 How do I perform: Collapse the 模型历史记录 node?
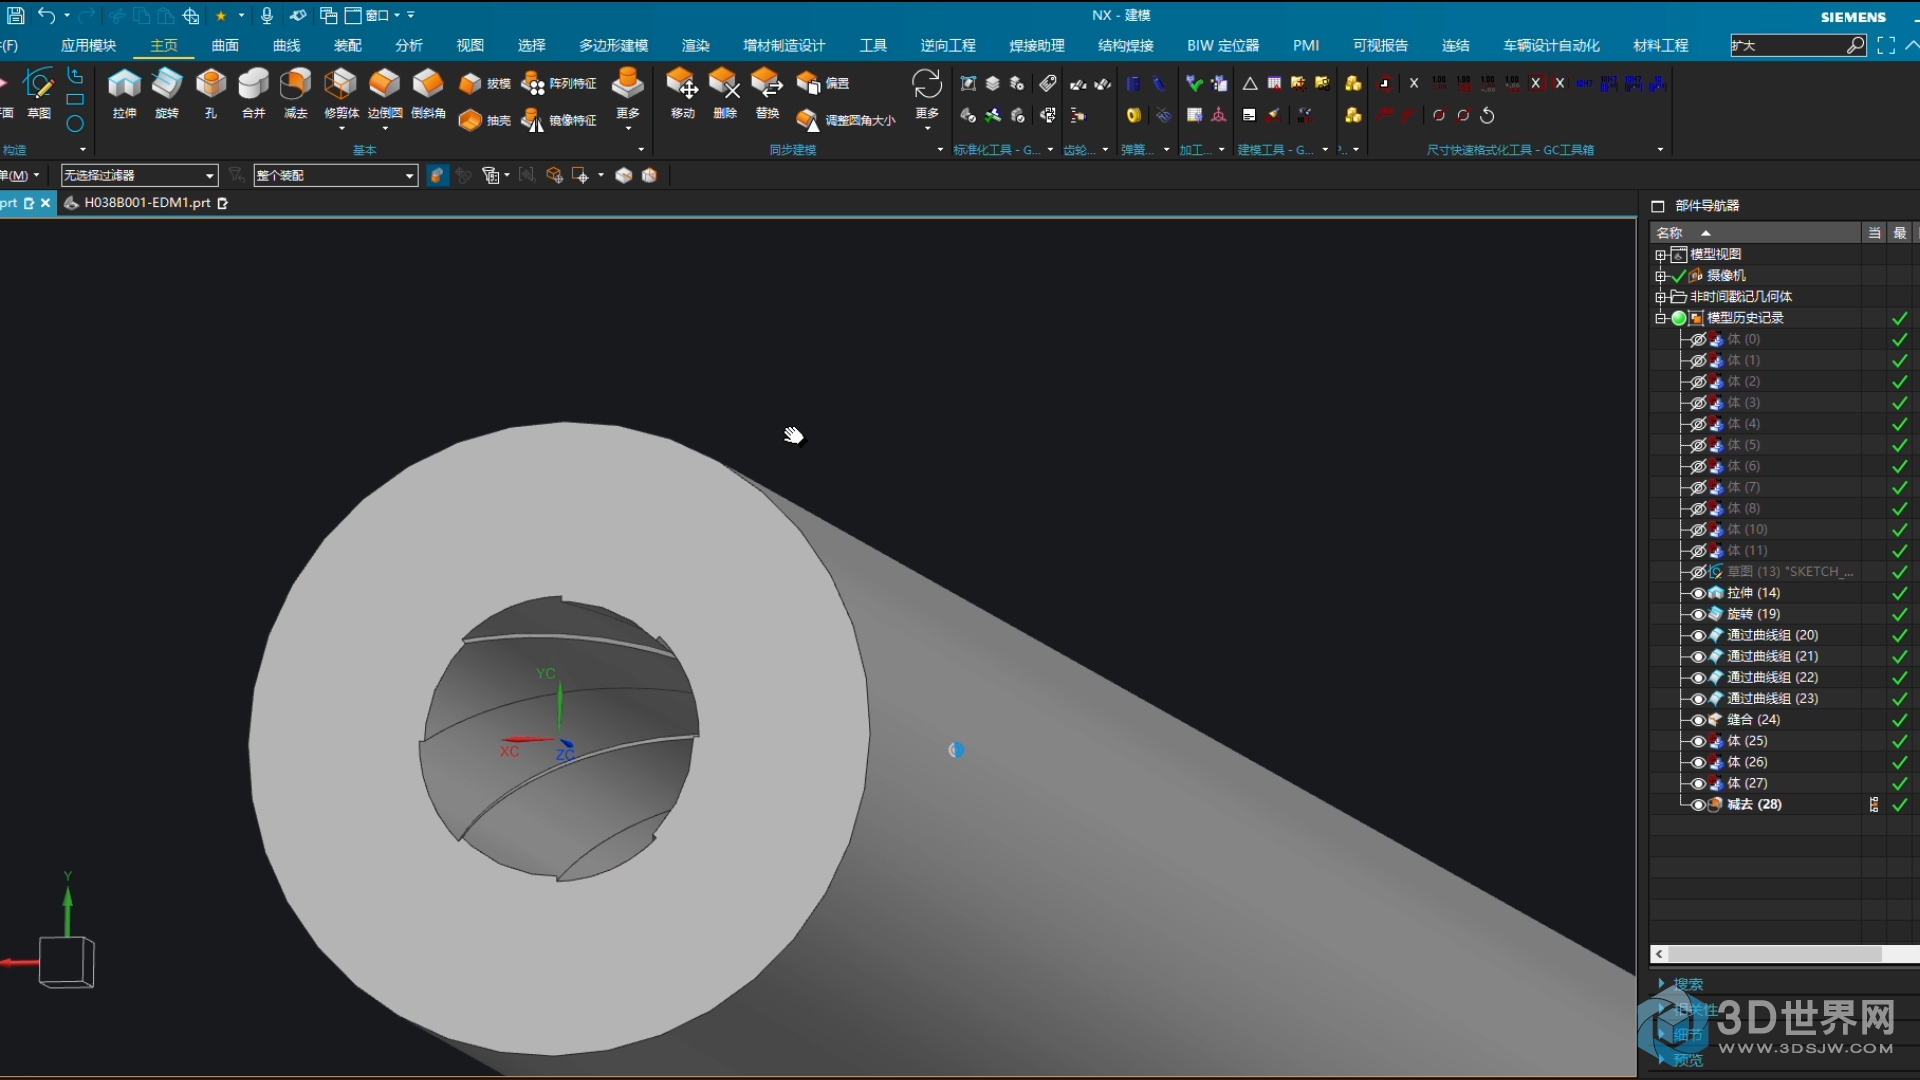pos(1660,318)
